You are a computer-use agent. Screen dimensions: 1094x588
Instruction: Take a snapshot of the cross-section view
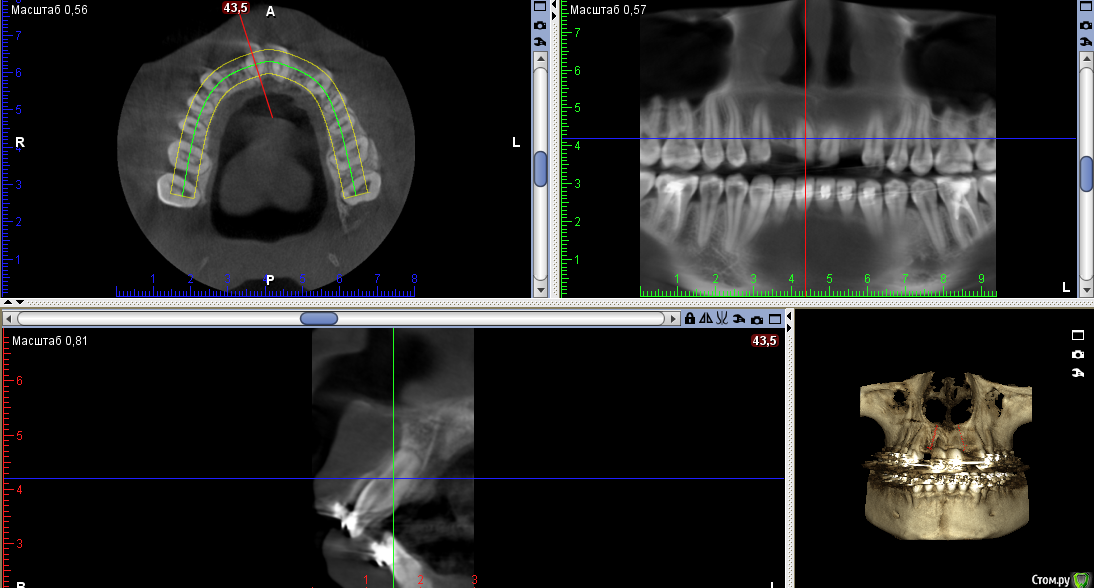[756, 318]
